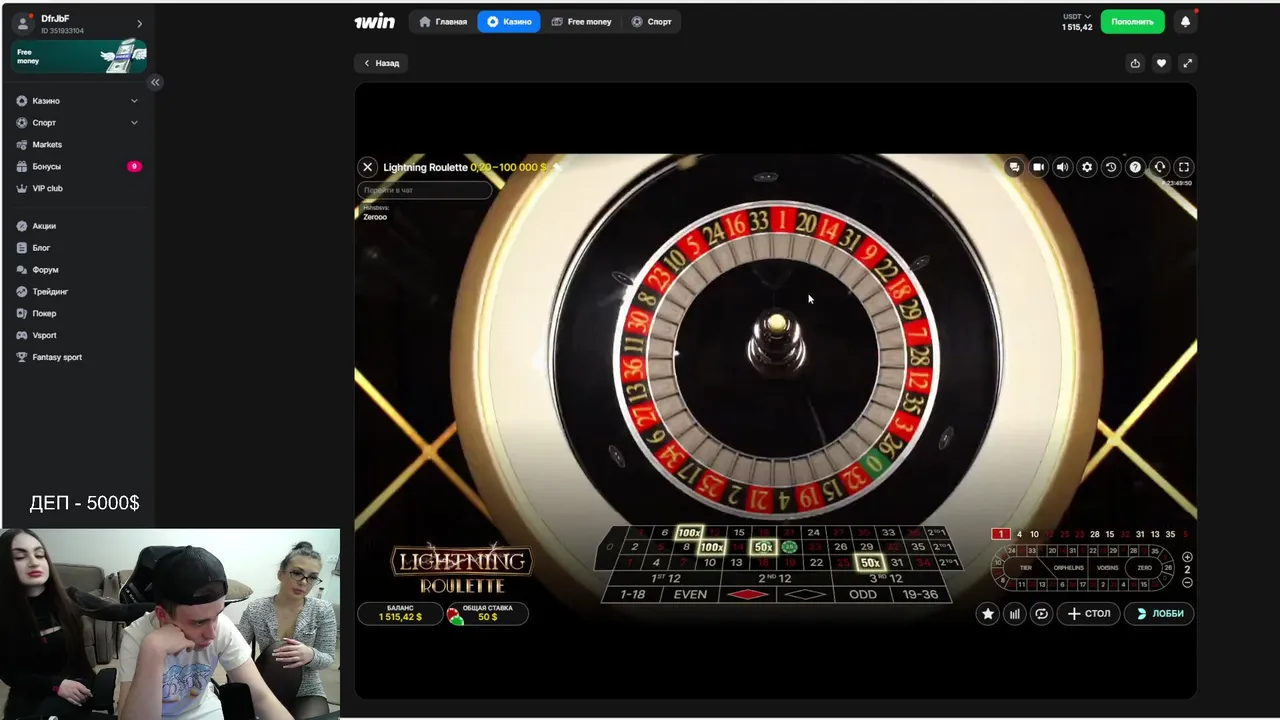The width and height of the screenshot is (1280, 720).
Task: Open favourite bets star icon
Action: [988, 614]
